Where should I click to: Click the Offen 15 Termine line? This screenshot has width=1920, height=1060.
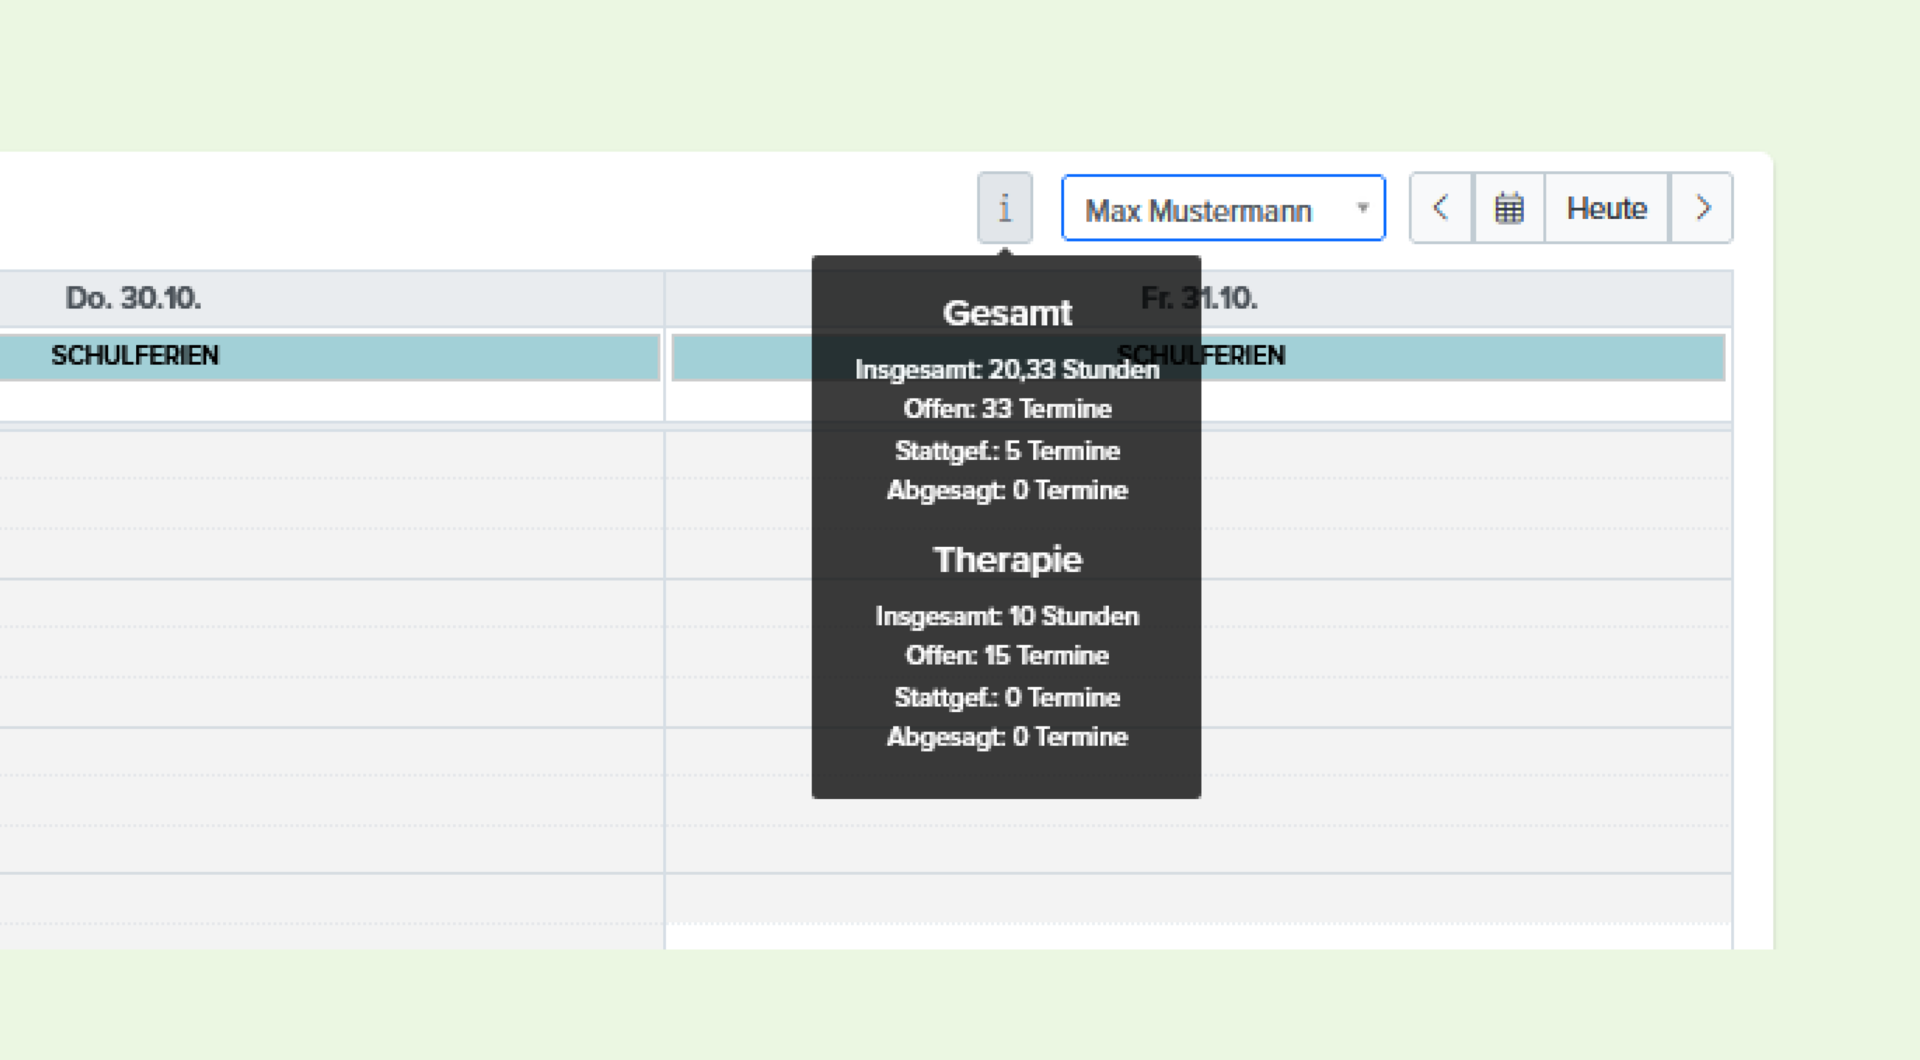[x=1007, y=656]
